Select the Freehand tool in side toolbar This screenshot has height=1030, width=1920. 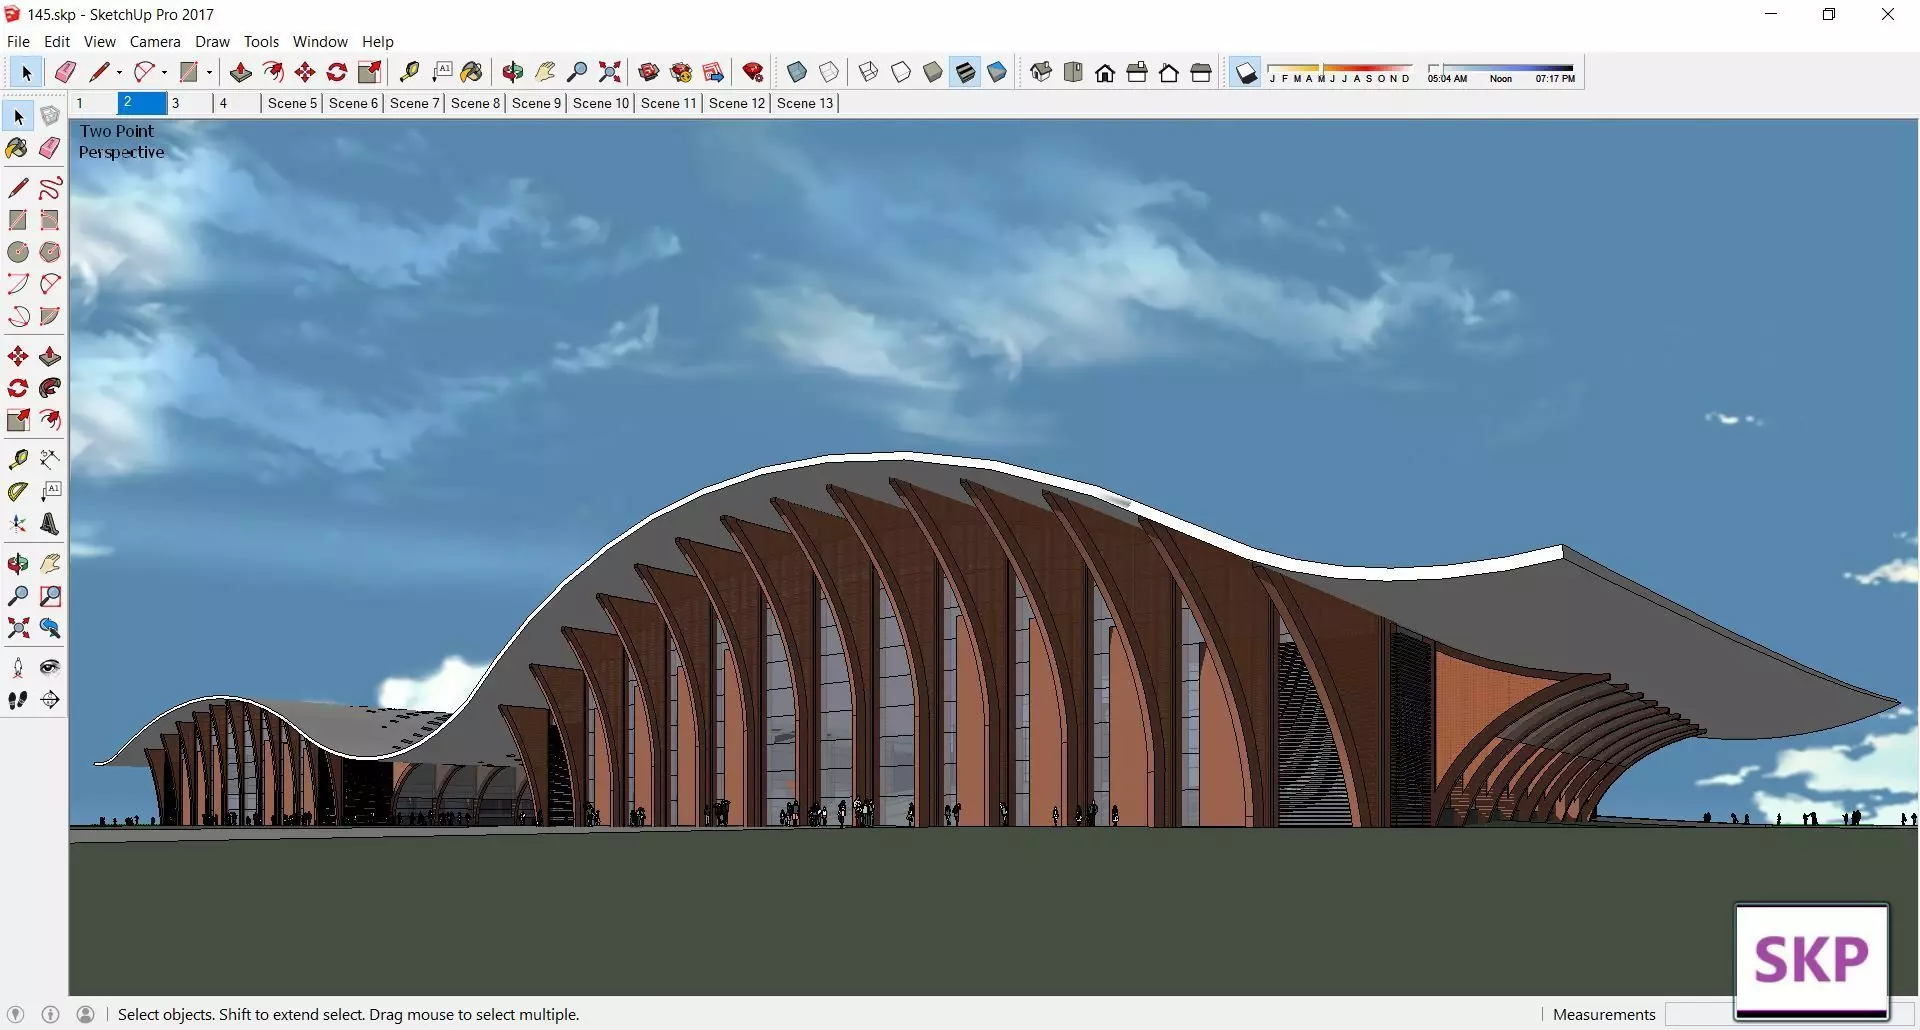tap(50, 188)
